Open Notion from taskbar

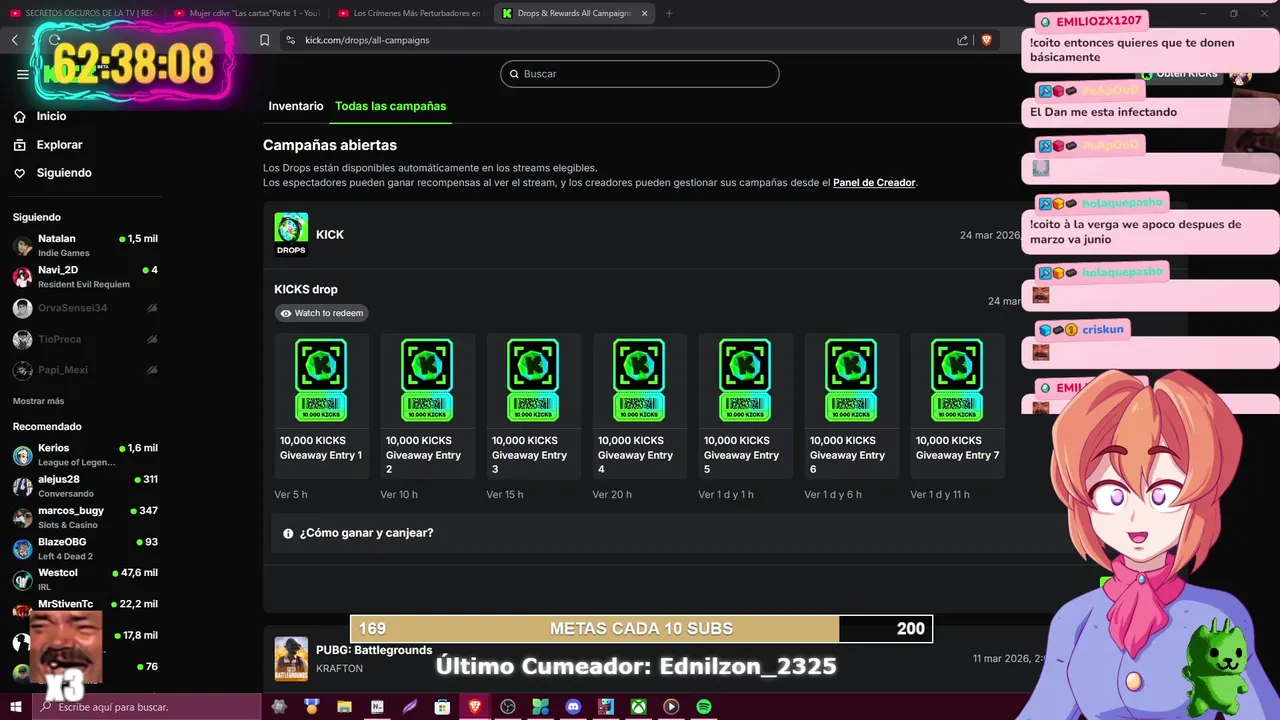point(377,707)
